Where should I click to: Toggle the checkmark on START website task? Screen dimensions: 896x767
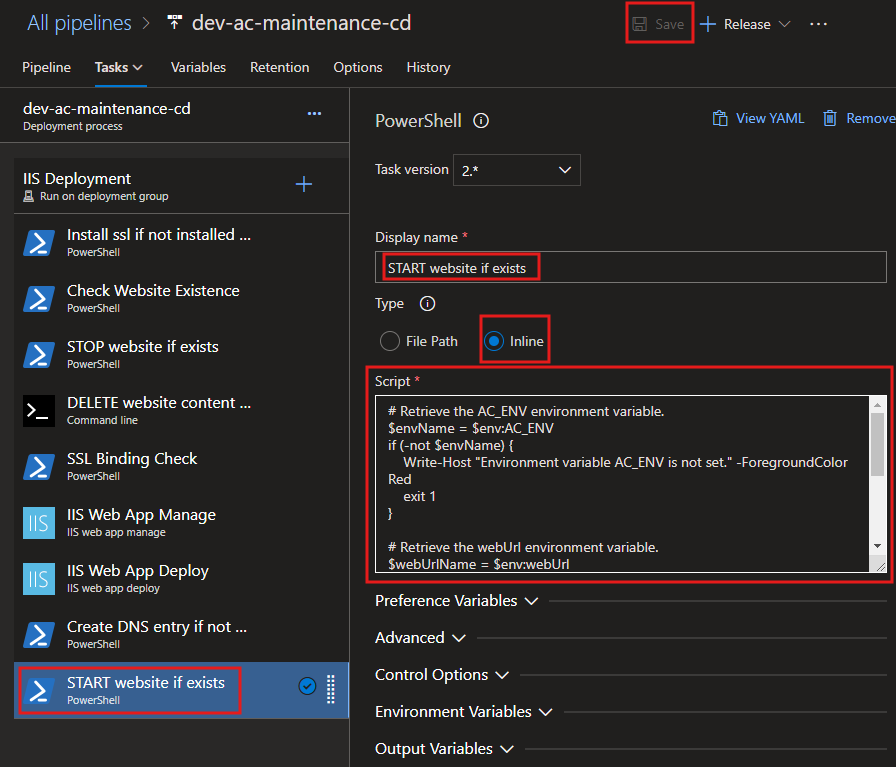307,686
